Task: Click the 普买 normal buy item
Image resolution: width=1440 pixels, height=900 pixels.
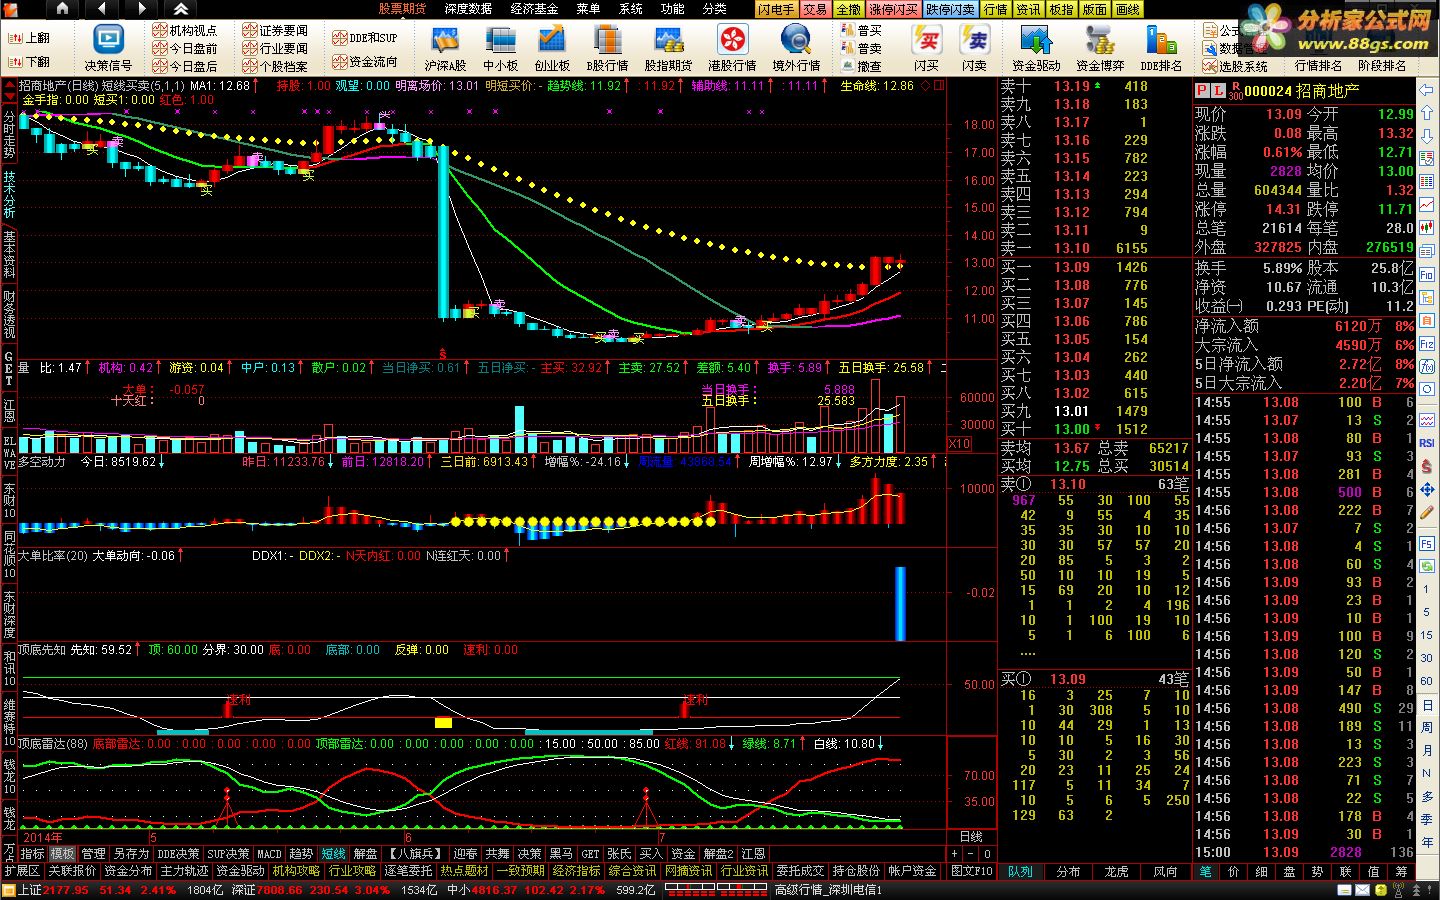Action: point(861,31)
